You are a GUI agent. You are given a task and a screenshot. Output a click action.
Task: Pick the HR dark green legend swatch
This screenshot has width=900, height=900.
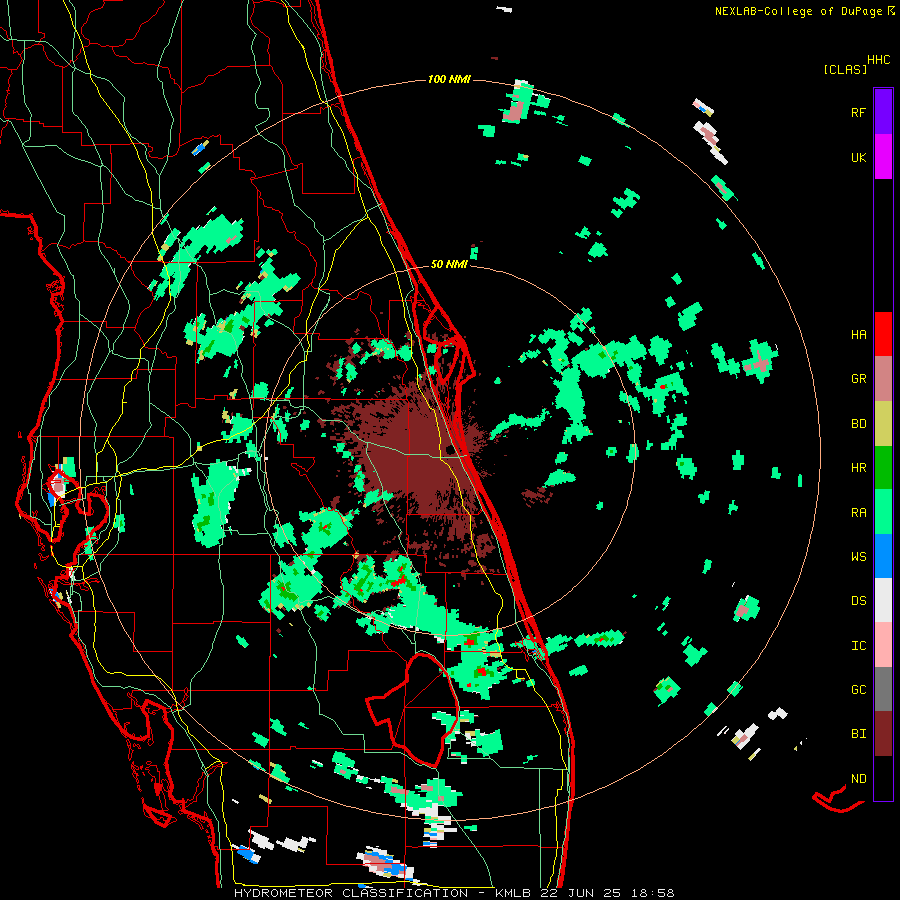(x=883, y=468)
